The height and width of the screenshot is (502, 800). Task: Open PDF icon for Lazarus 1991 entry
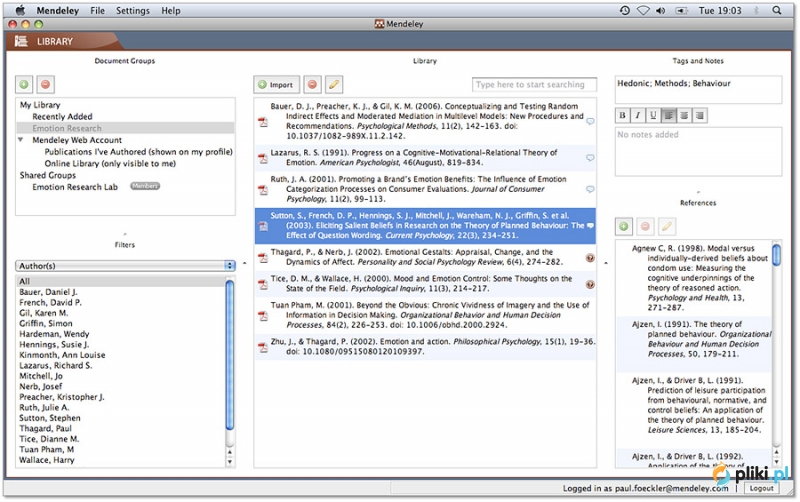(263, 158)
